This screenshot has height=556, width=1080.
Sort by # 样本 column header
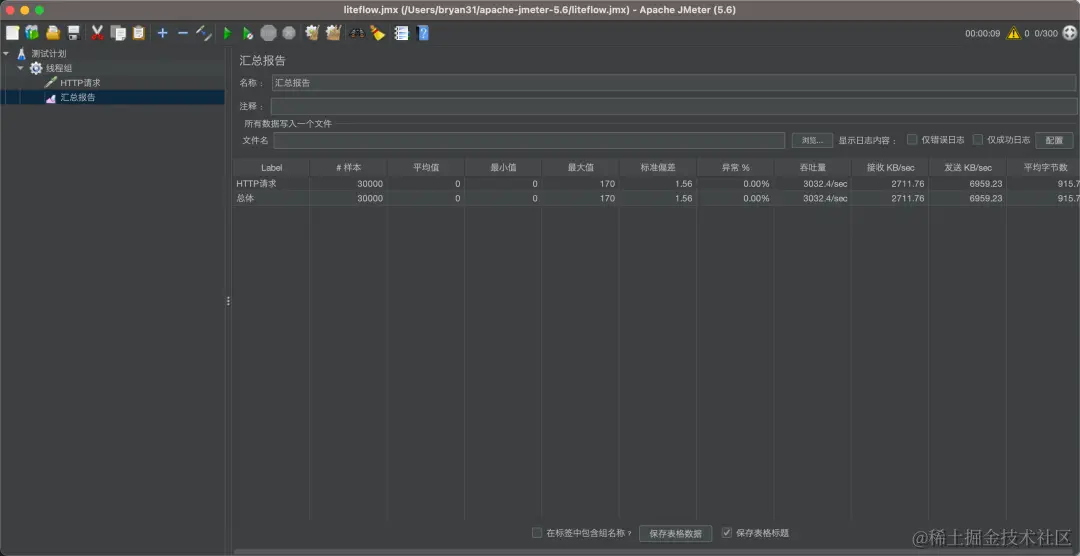(349, 167)
